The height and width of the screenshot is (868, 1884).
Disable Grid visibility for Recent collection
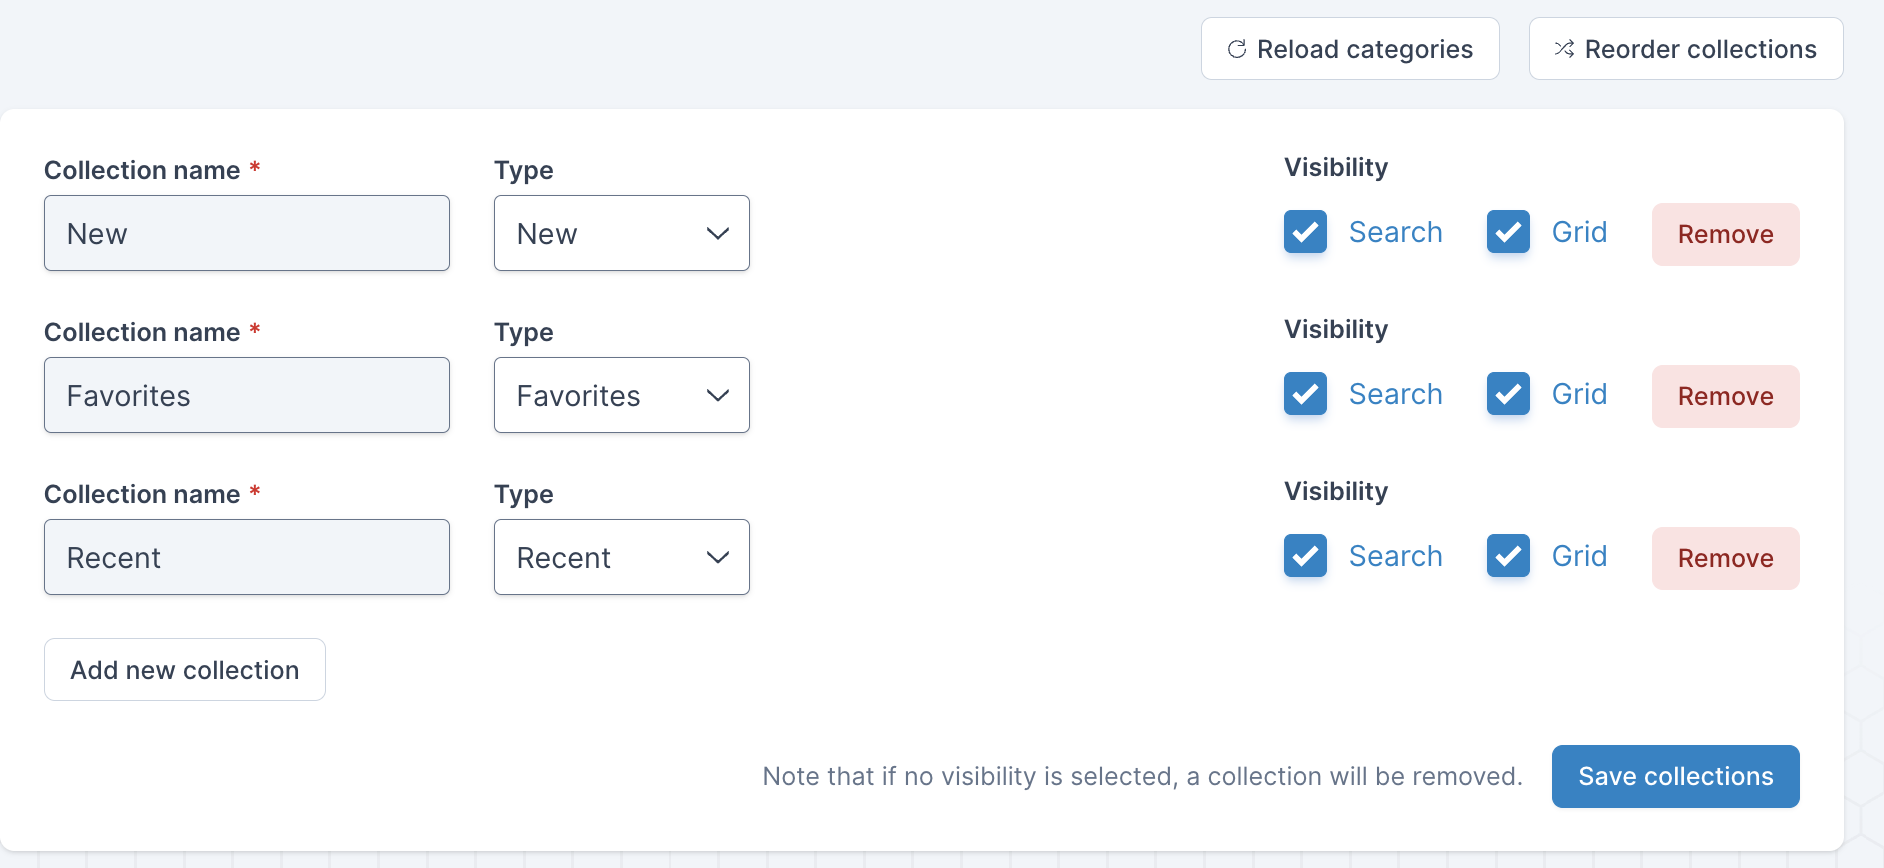click(x=1508, y=556)
